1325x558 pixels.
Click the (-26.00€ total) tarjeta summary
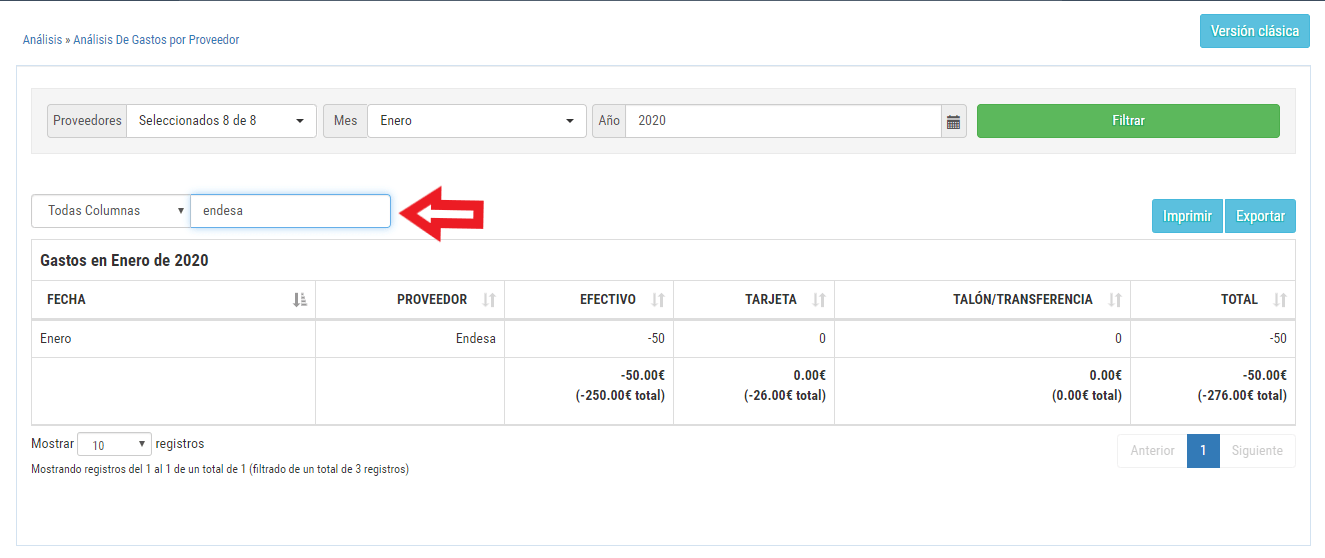click(x=784, y=396)
